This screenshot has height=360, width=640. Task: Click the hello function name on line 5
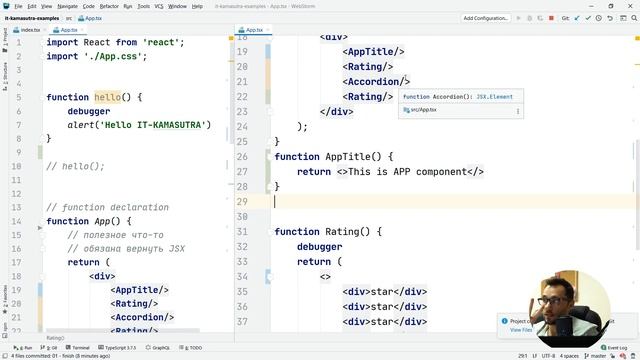click(107, 97)
